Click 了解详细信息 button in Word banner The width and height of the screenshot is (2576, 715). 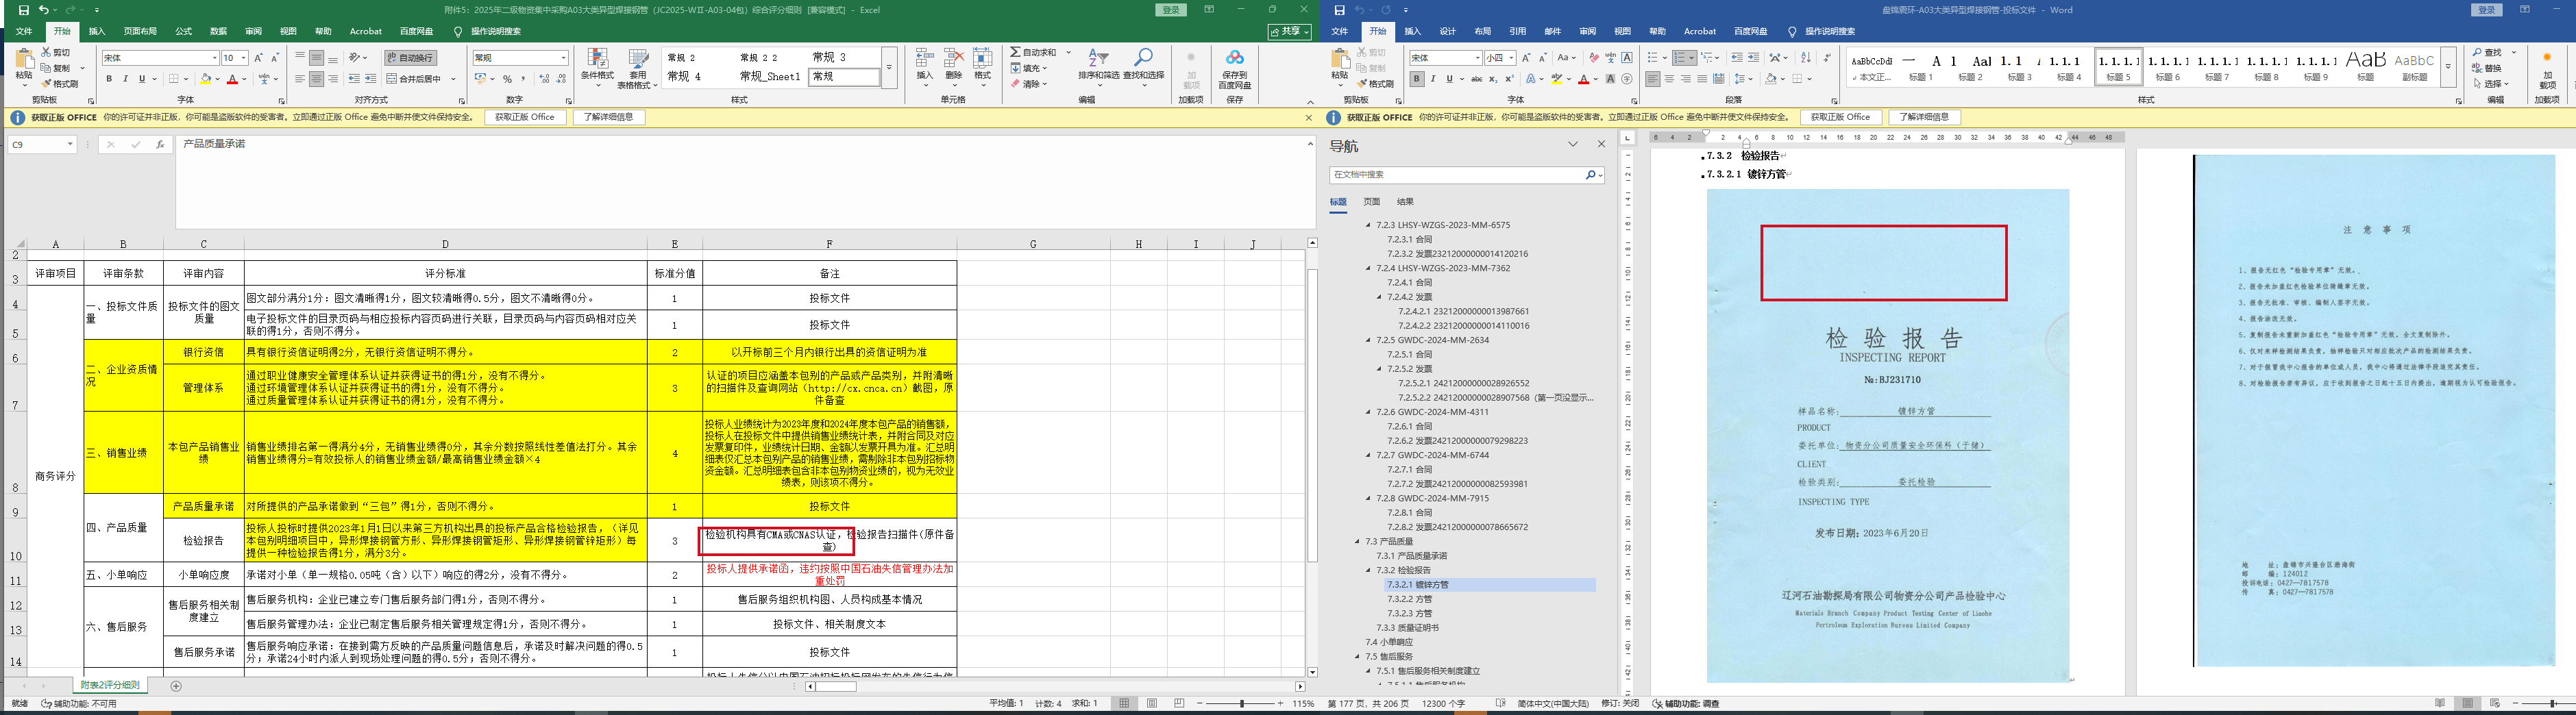[1924, 117]
